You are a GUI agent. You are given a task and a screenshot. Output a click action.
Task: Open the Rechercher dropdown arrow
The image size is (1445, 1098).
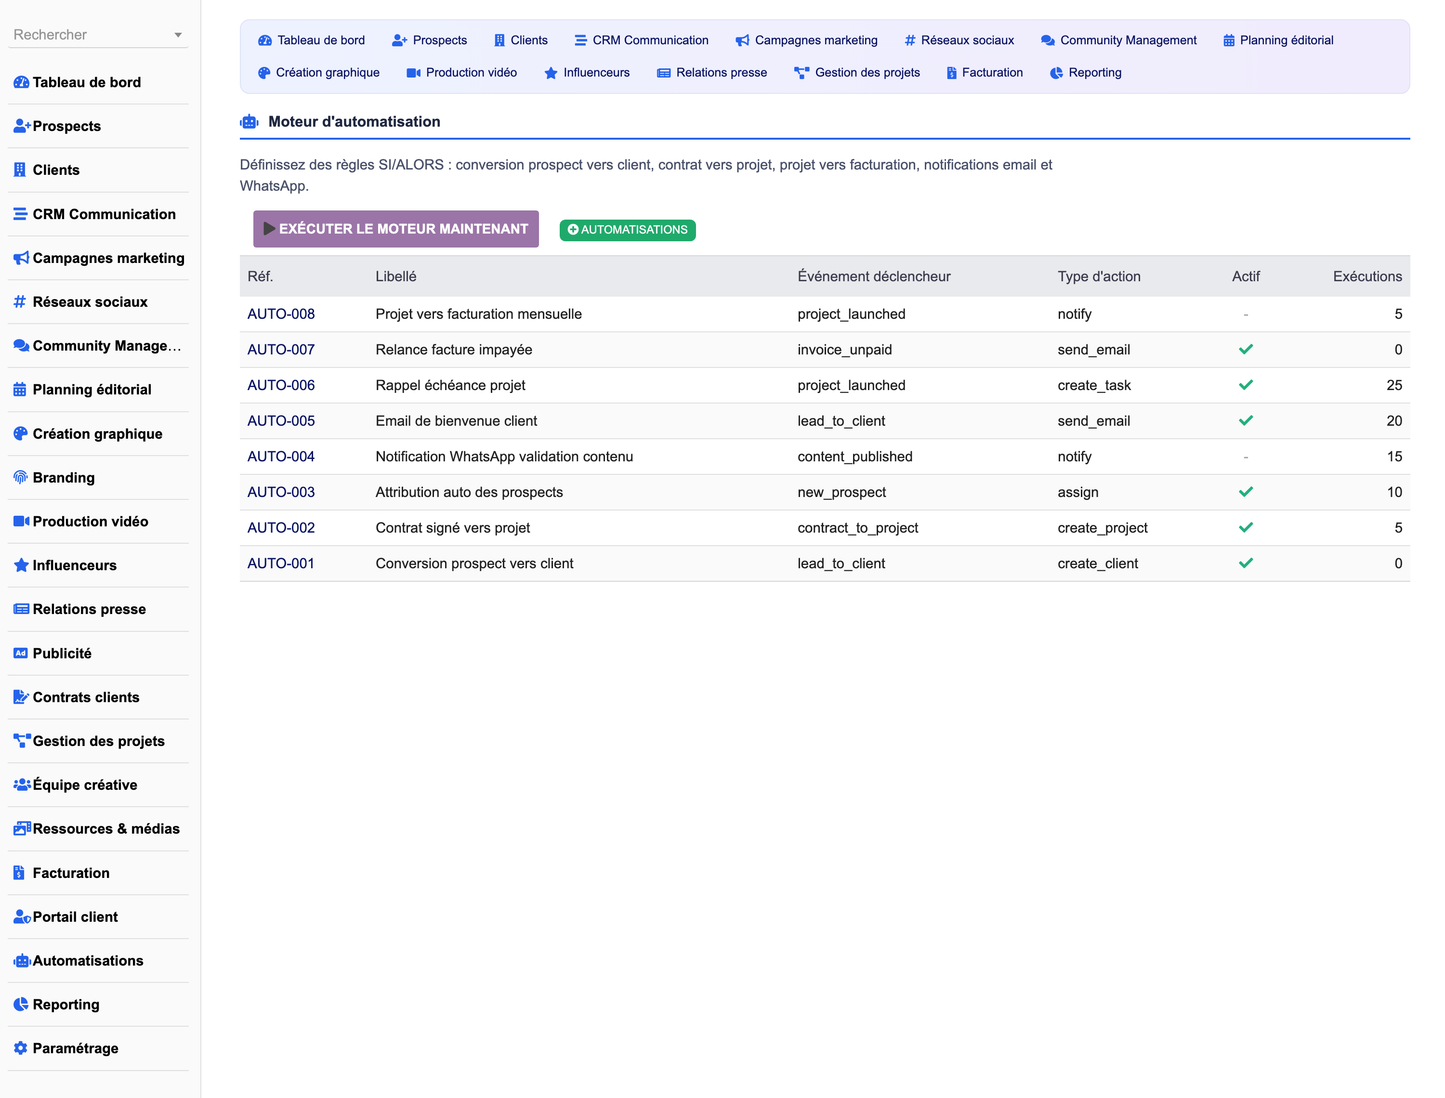[178, 35]
